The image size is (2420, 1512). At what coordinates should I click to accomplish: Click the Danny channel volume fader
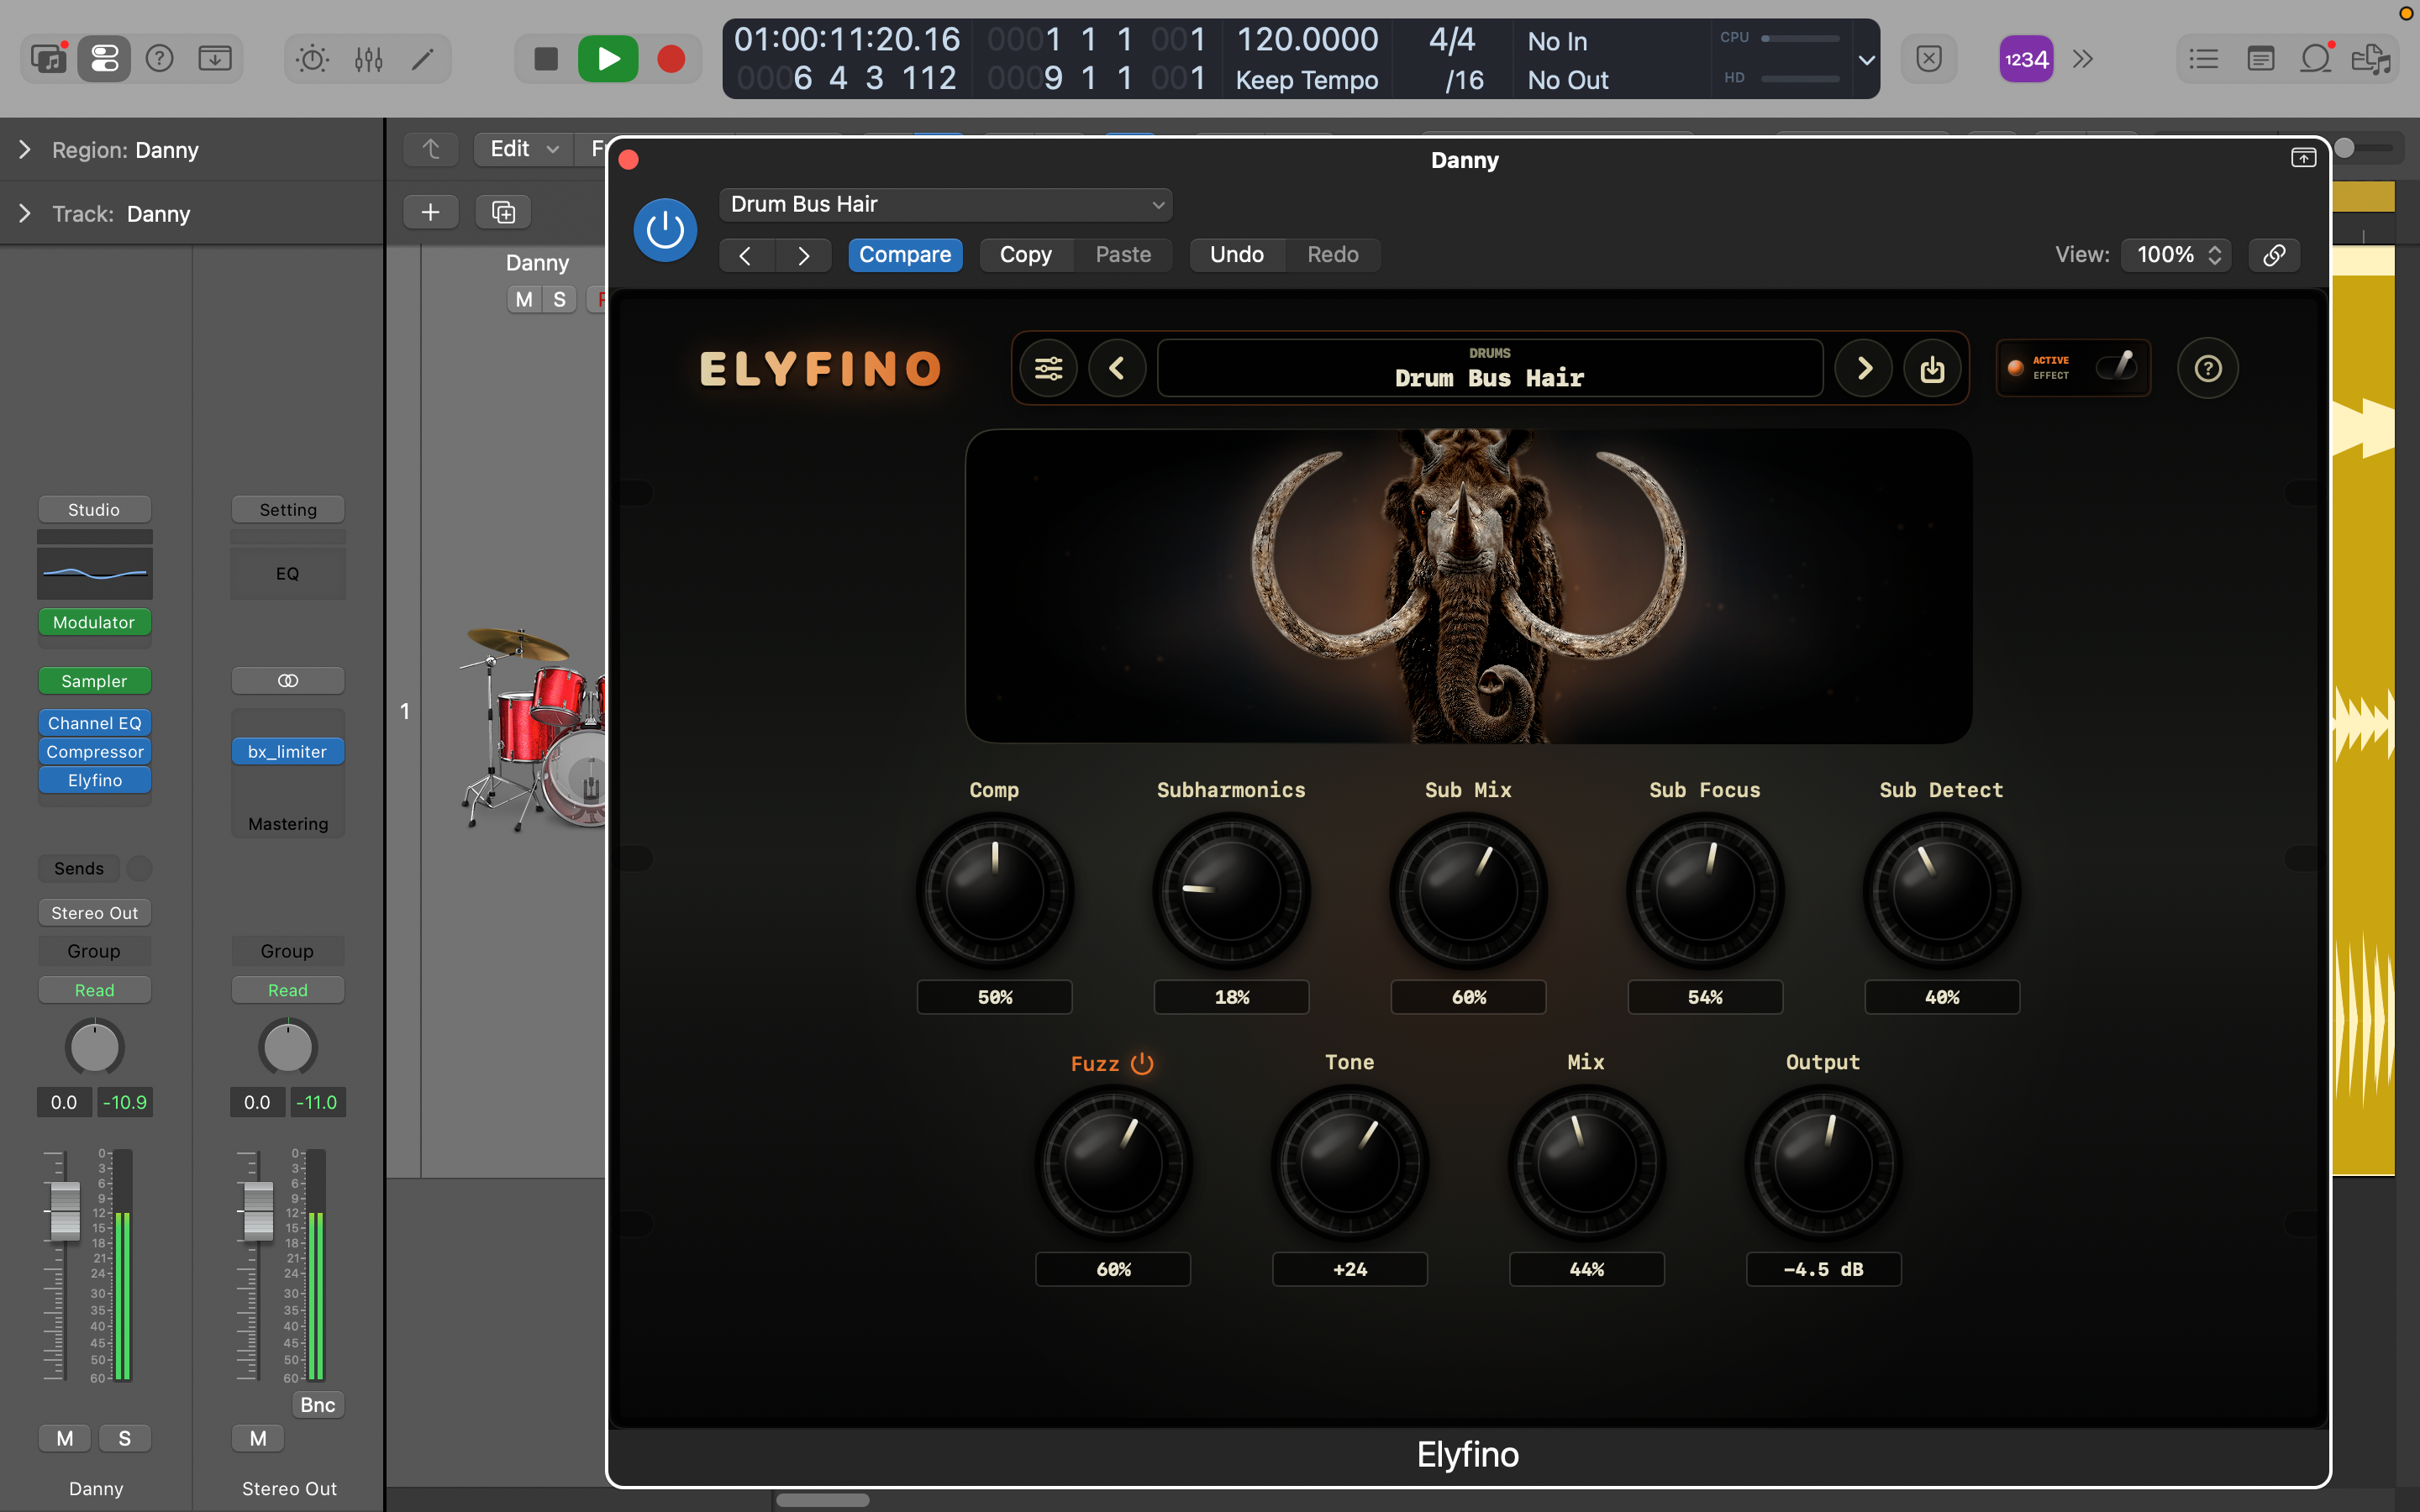coord(65,1210)
